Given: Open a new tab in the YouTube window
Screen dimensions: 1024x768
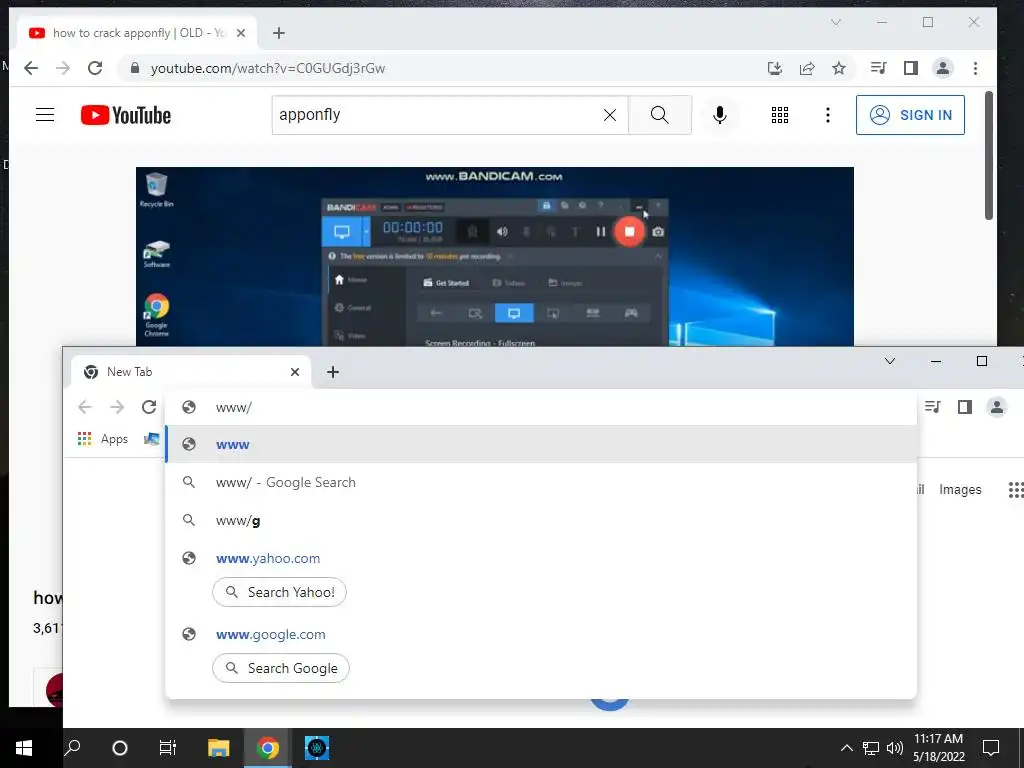Looking at the screenshot, I should (279, 33).
